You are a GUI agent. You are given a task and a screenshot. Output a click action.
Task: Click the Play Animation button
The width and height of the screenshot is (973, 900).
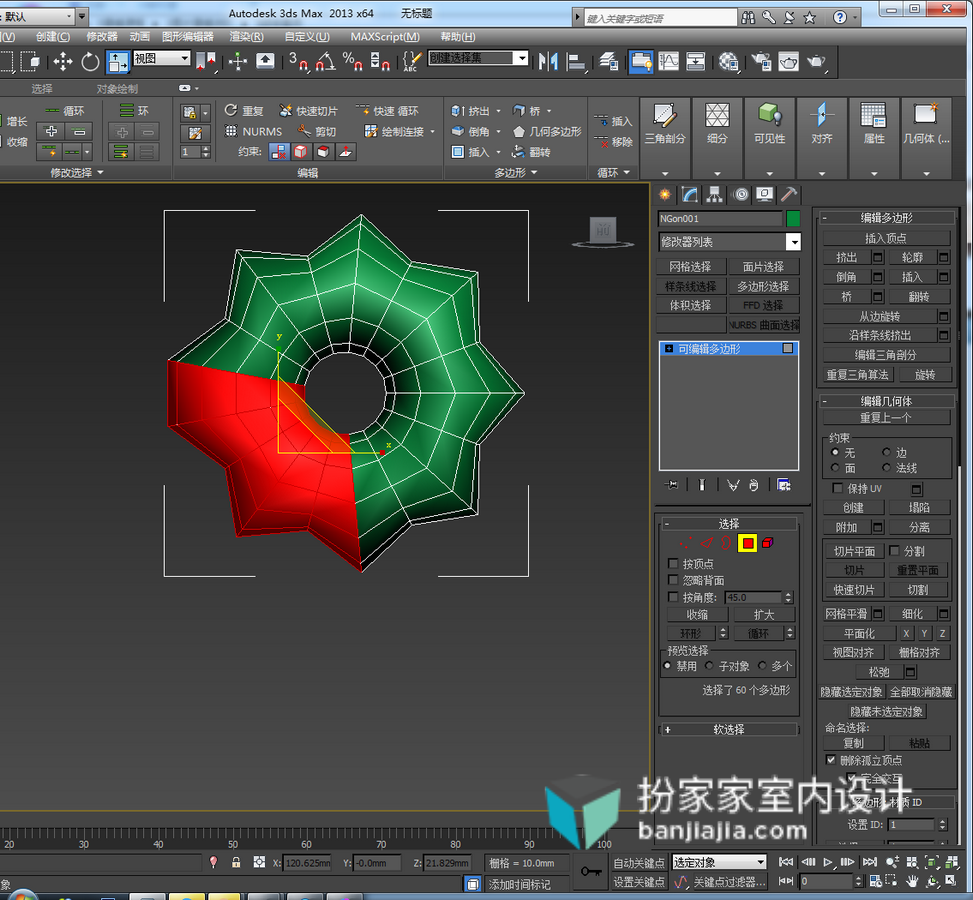coord(828,862)
